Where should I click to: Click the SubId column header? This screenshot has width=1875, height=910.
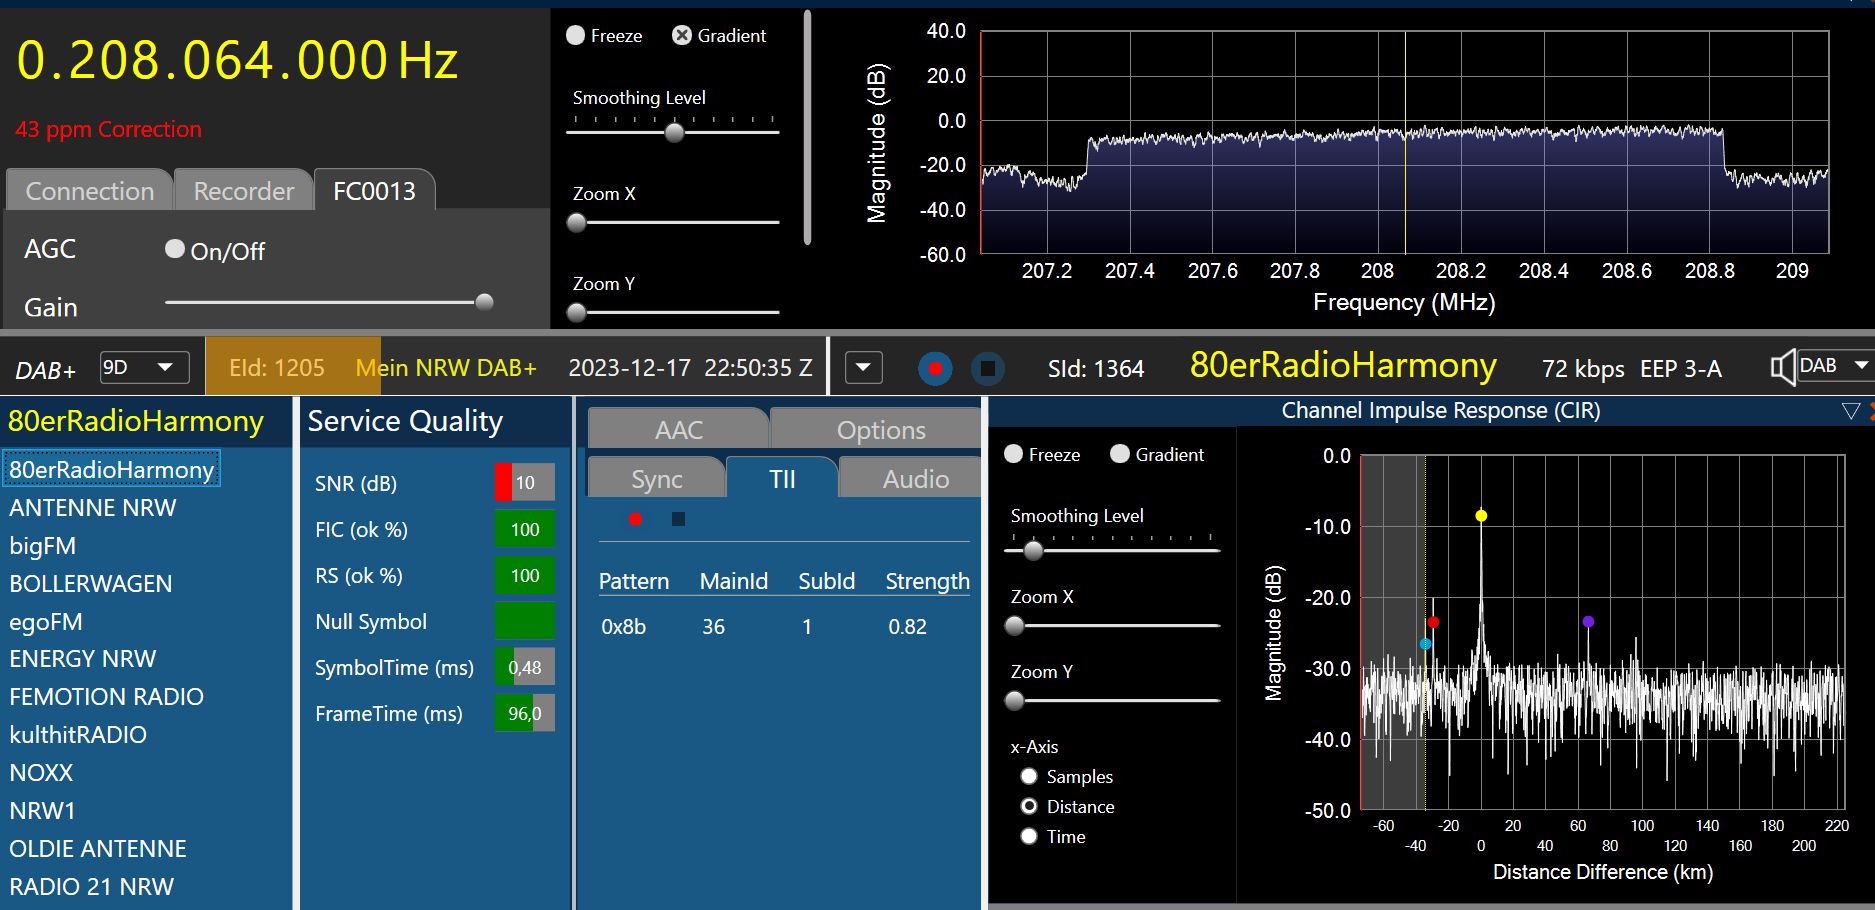point(827,581)
